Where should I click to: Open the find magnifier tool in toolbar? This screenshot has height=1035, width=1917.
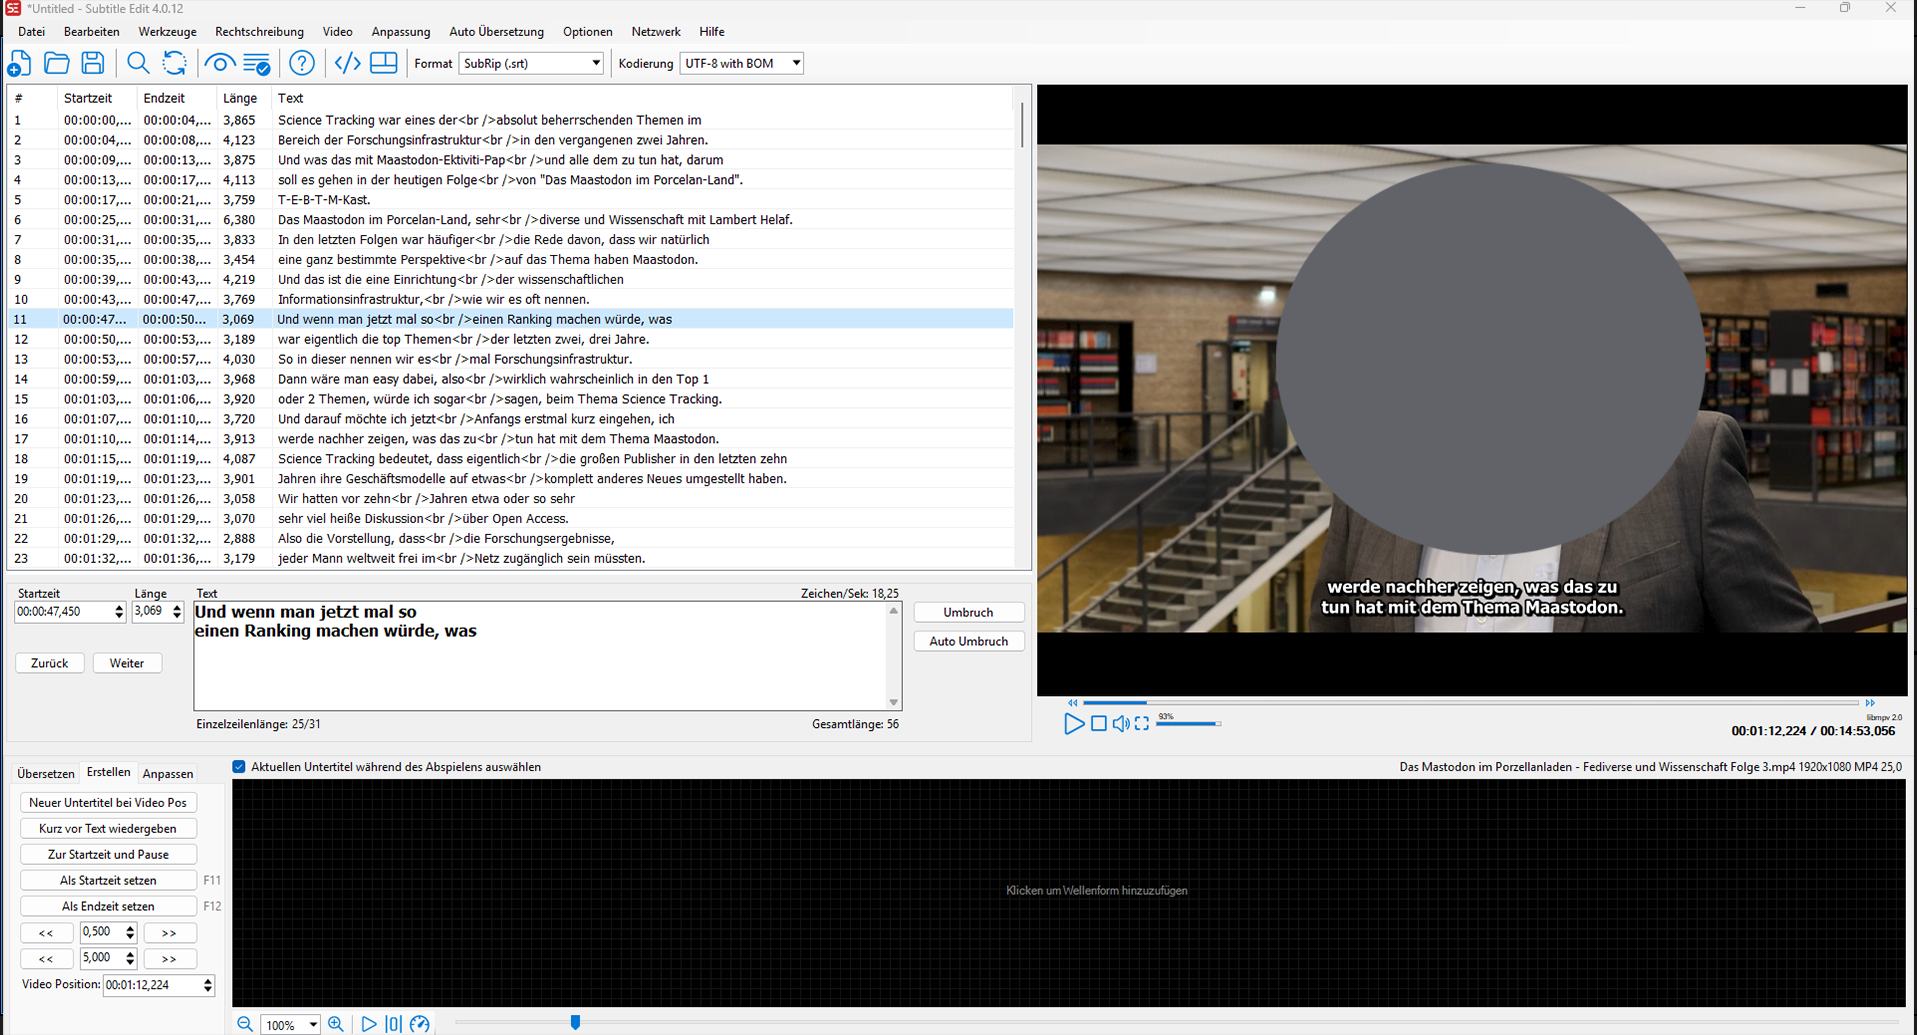pyautogui.click(x=138, y=64)
